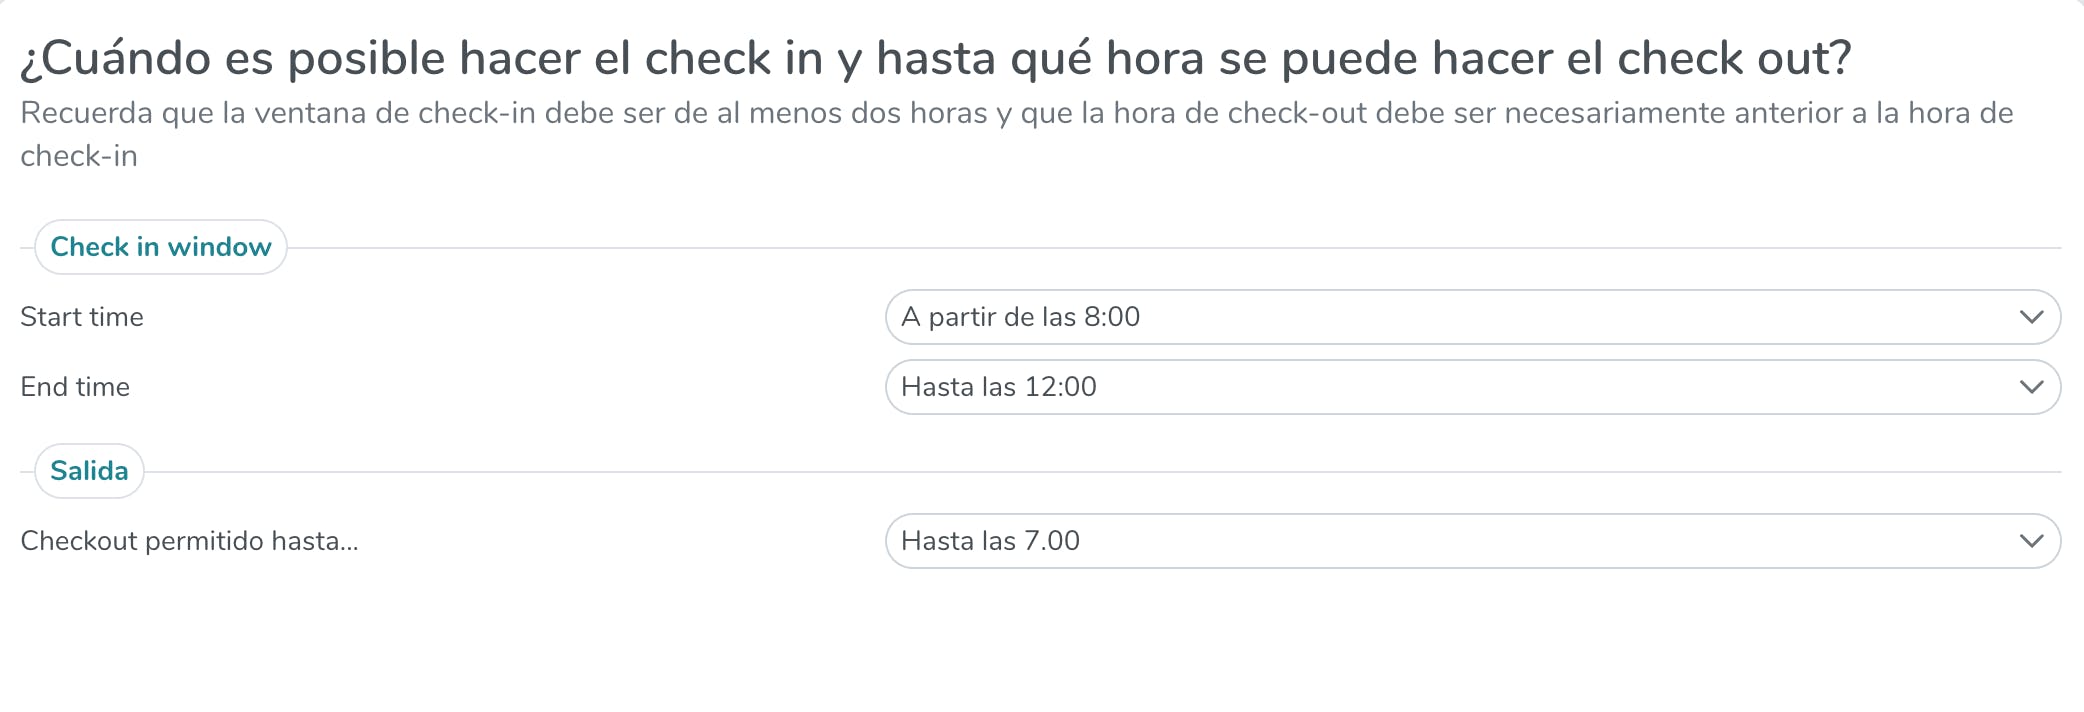The height and width of the screenshot is (712, 2084).
Task: Open the Start time dropdown
Action: tap(1470, 317)
